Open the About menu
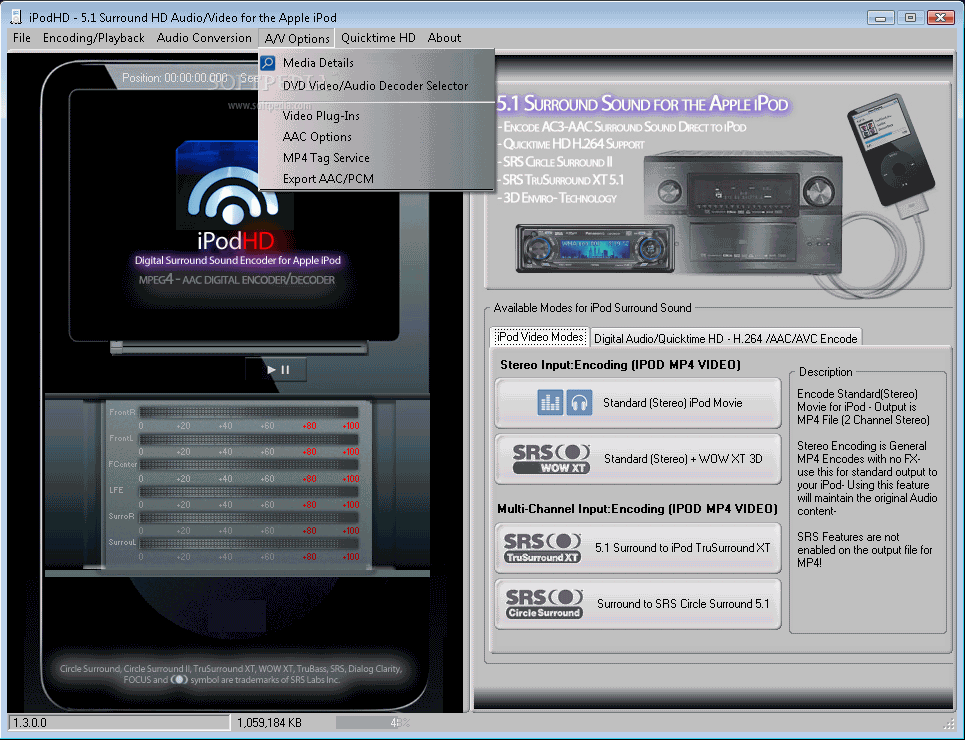The height and width of the screenshot is (740, 965). [444, 38]
